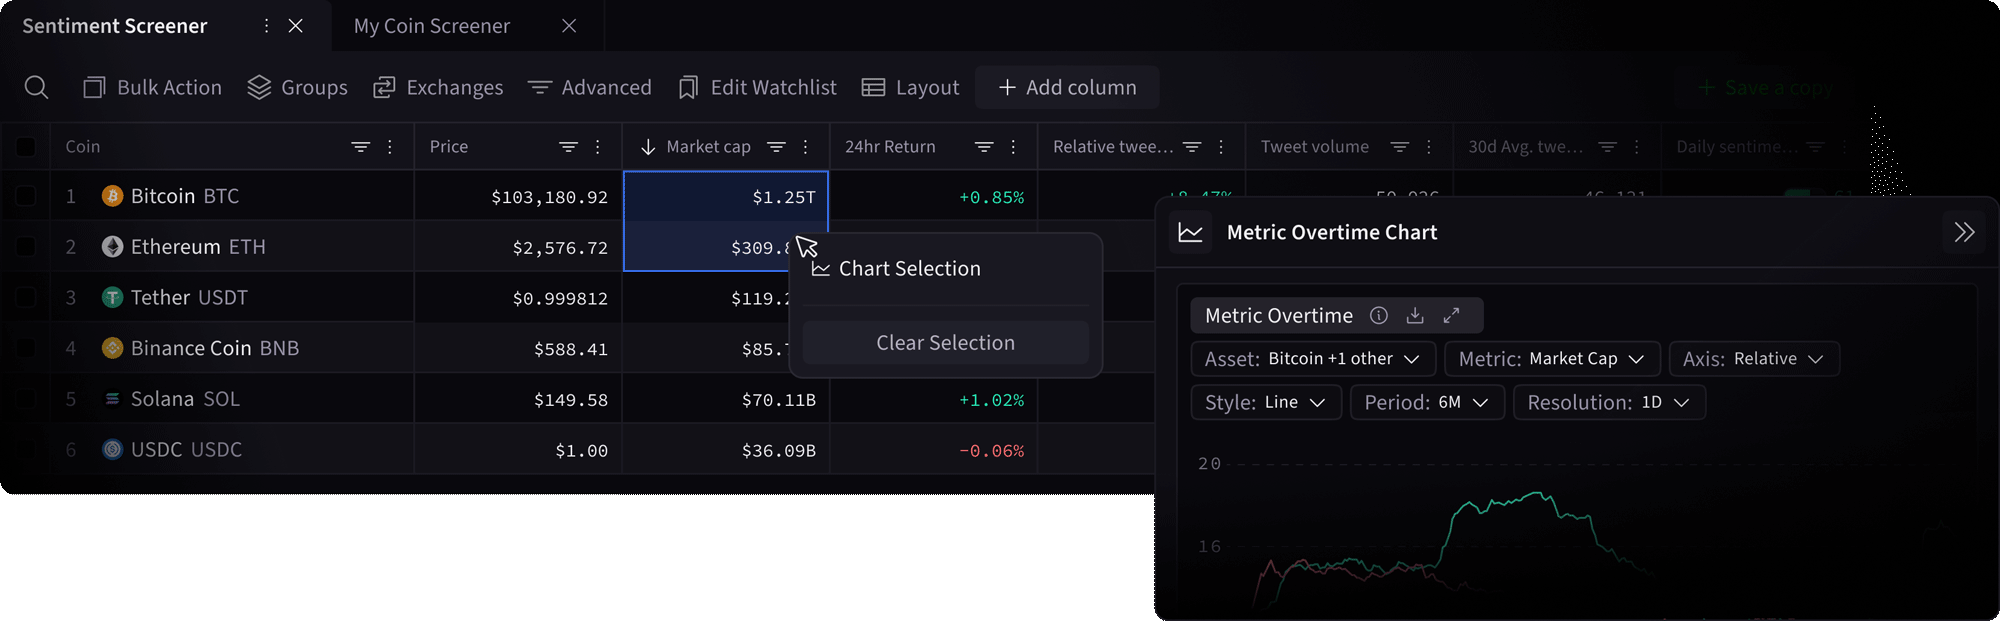The image size is (2000, 621).
Task: Click the Clear Selection option
Action: coord(944,342)
